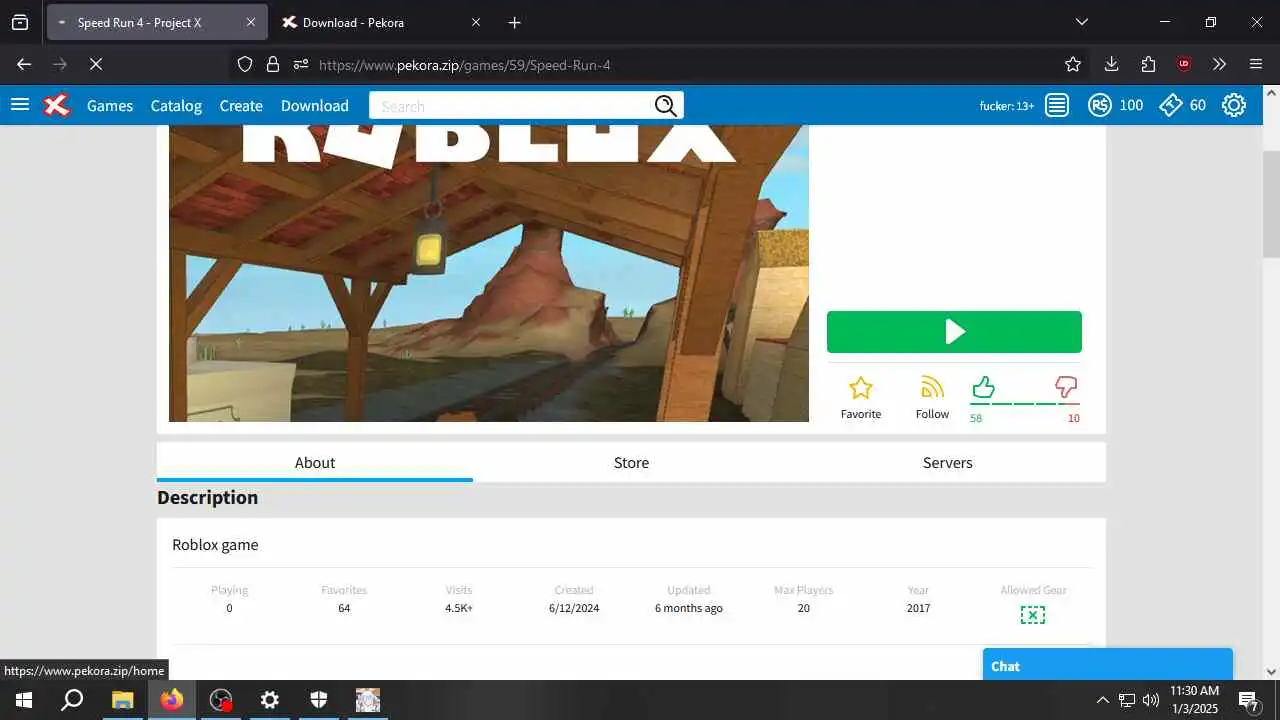The height and width of the screenshot is (720, 1280).
Task: Open a new browser tab
Action: tap(514, 22)
